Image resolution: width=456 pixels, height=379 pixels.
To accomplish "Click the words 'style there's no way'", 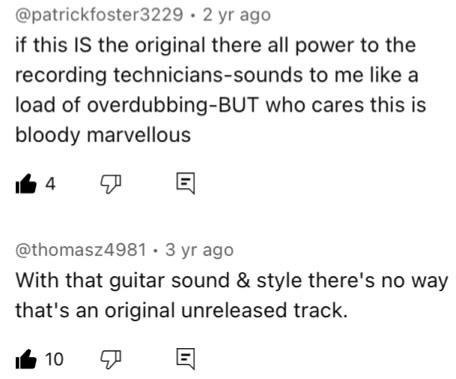I will [352, 281].
